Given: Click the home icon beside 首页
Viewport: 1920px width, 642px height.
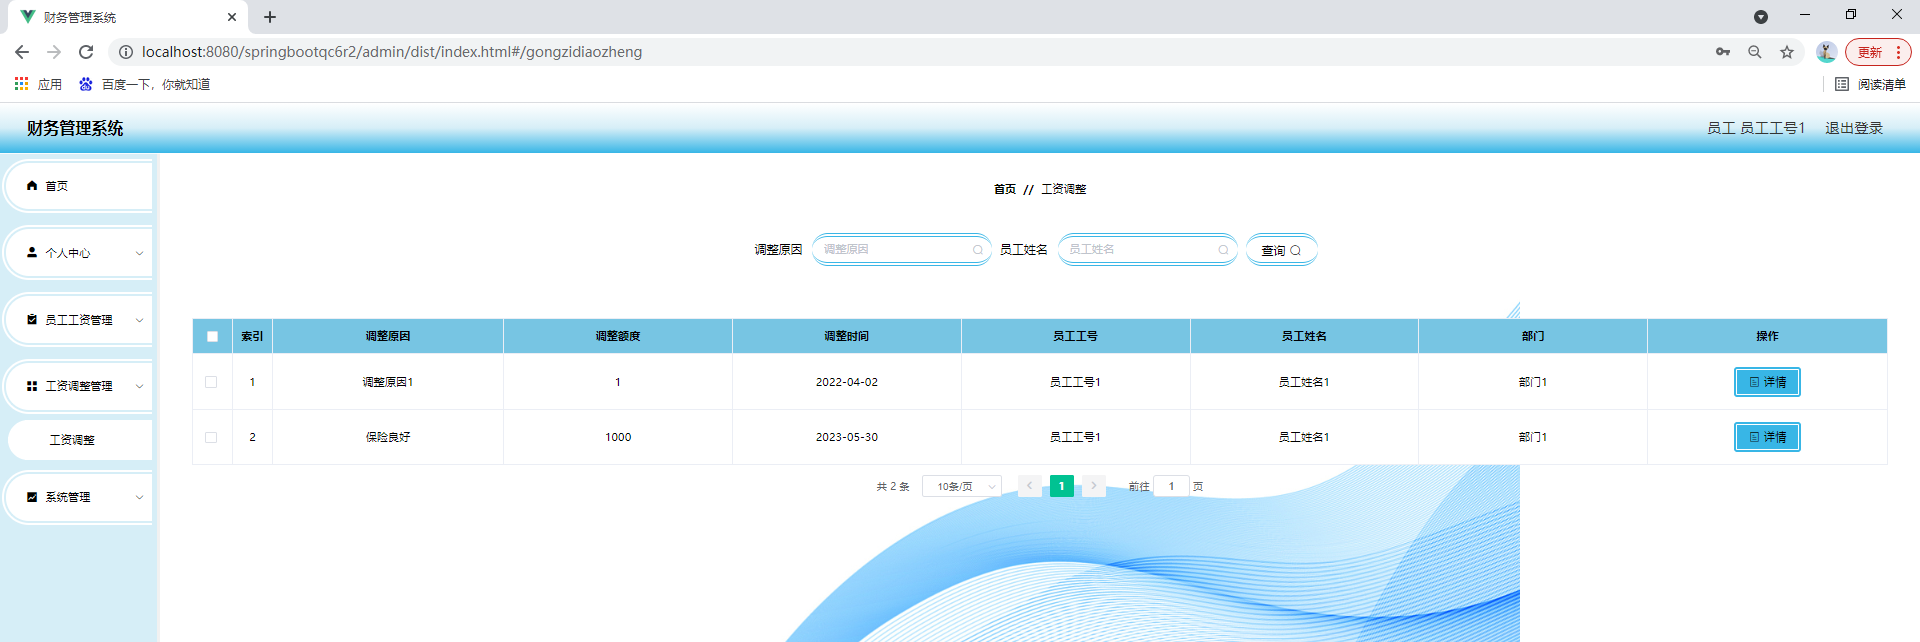Looking at the screenshot, I should (x=32, y=186).
